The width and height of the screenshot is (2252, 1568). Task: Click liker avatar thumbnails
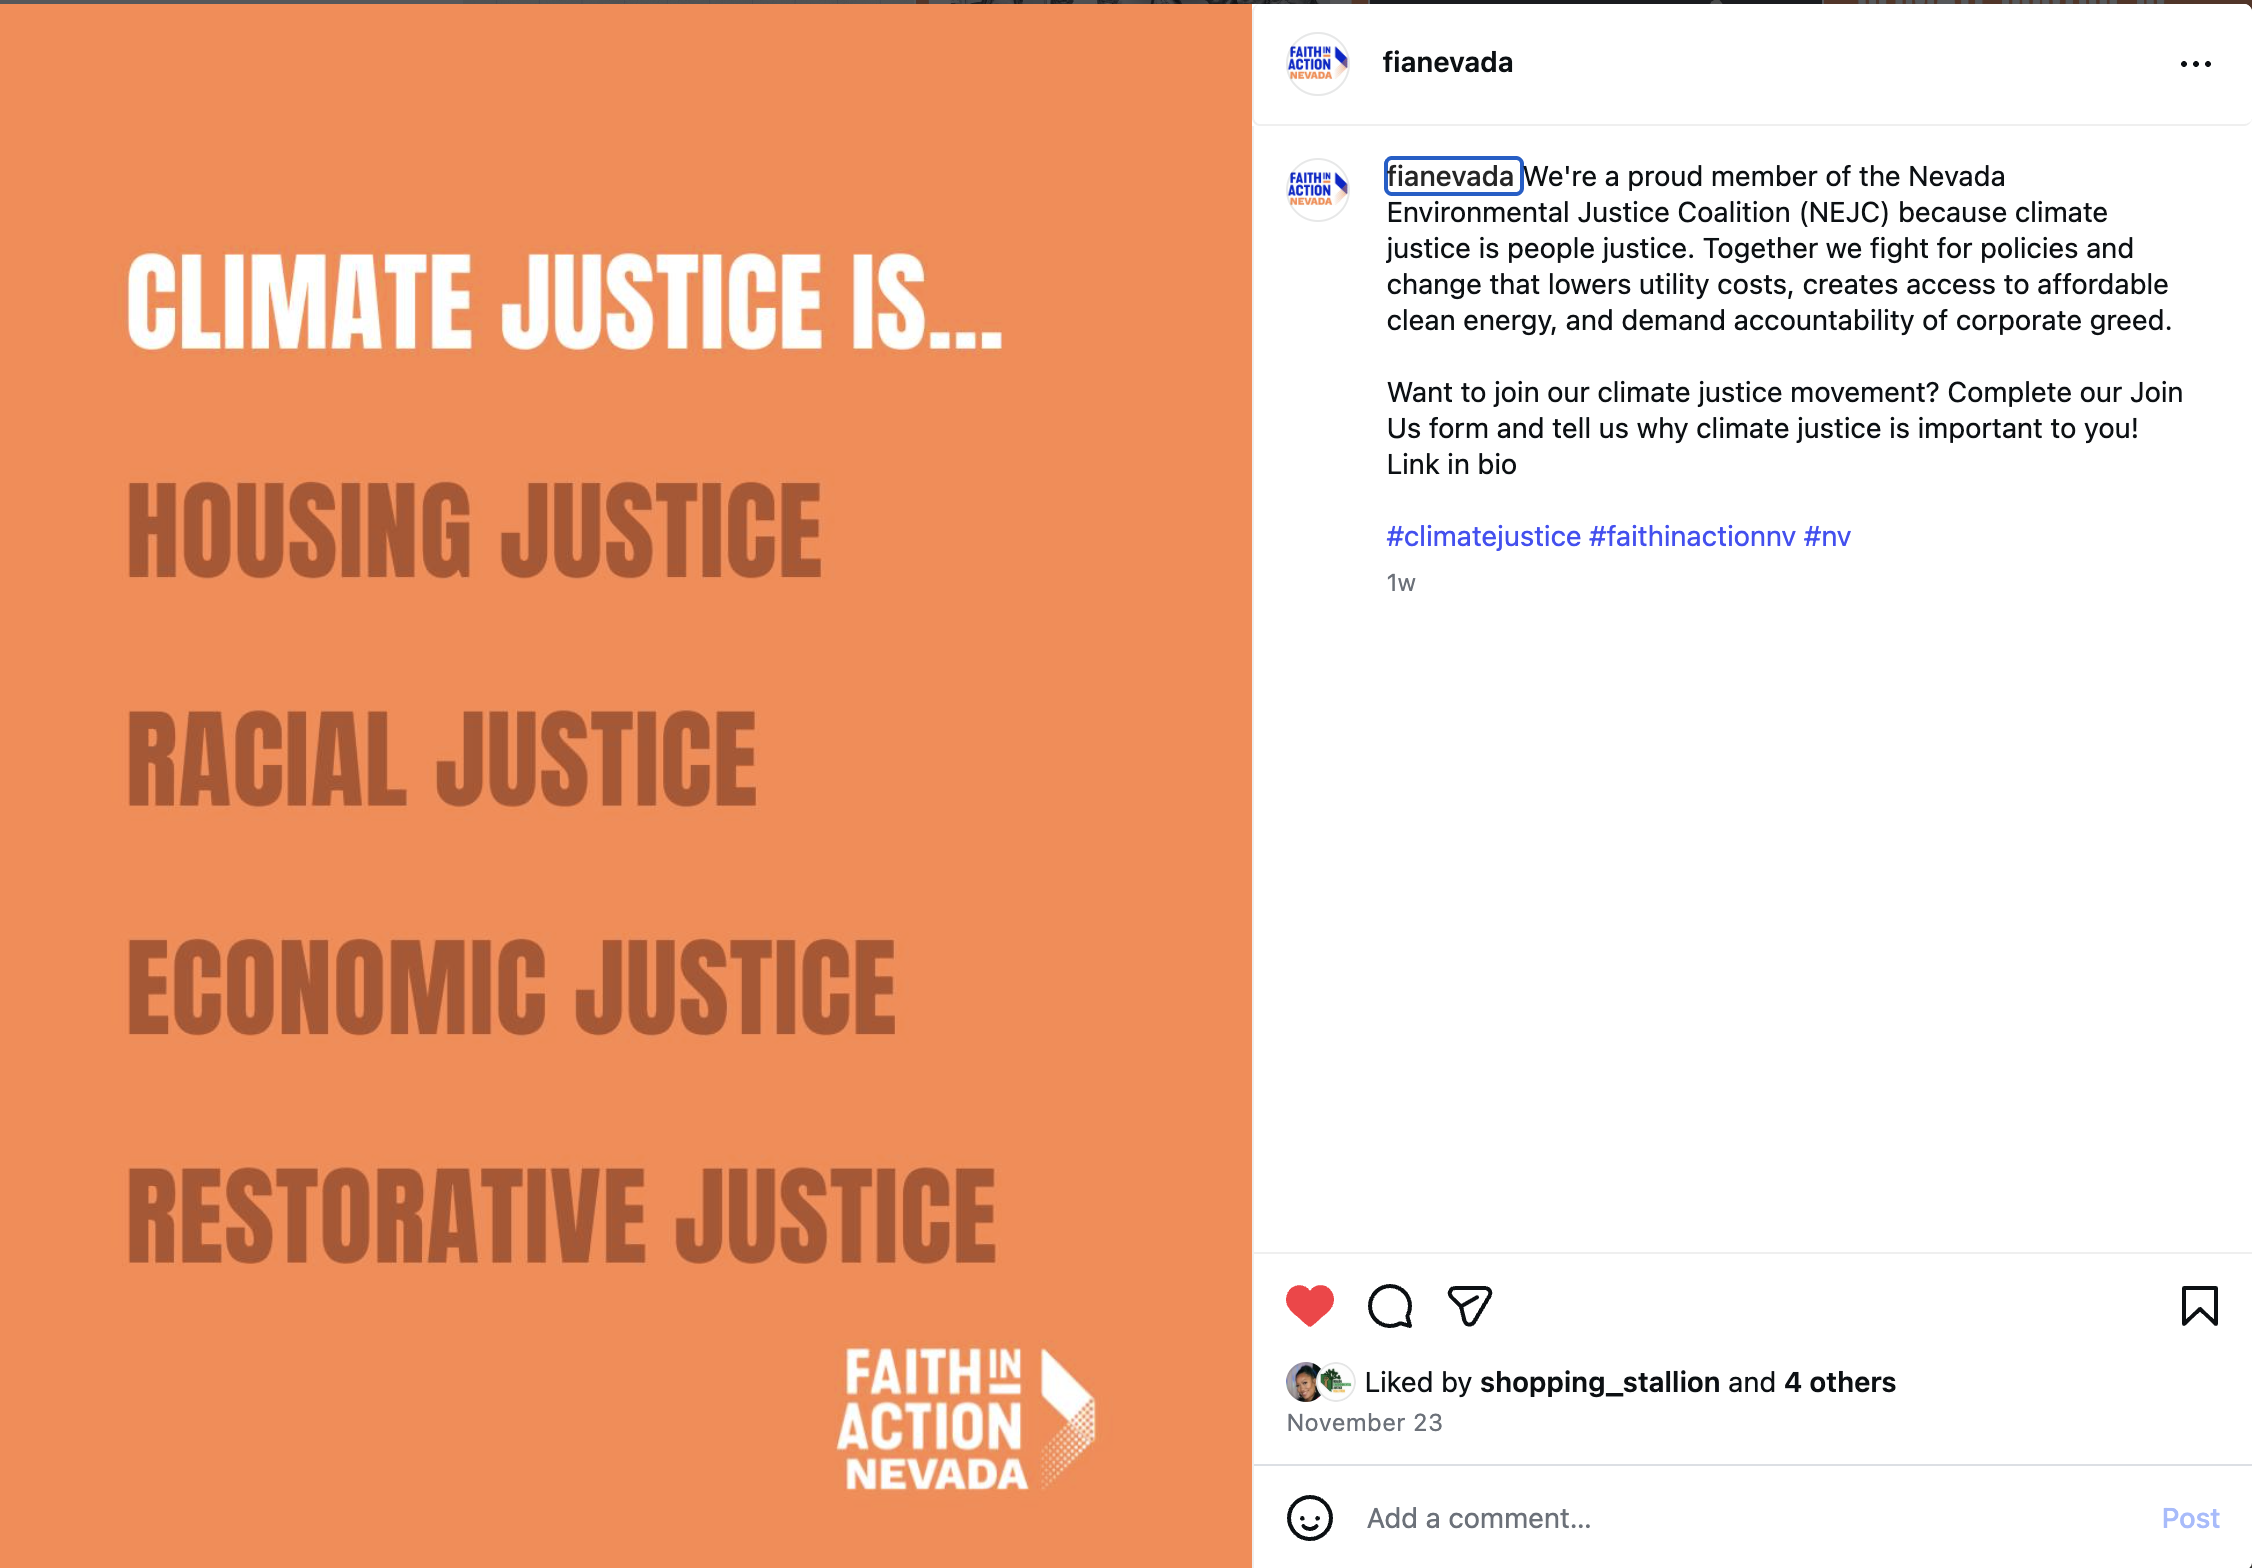point(1320,1382)
